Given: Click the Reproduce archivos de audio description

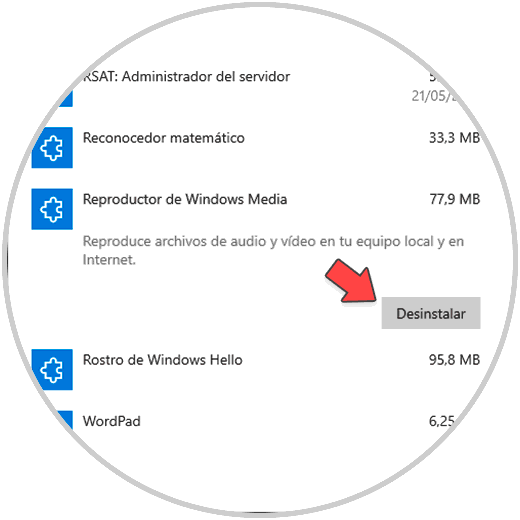Looking at the screenshot, I should point(273,250).
